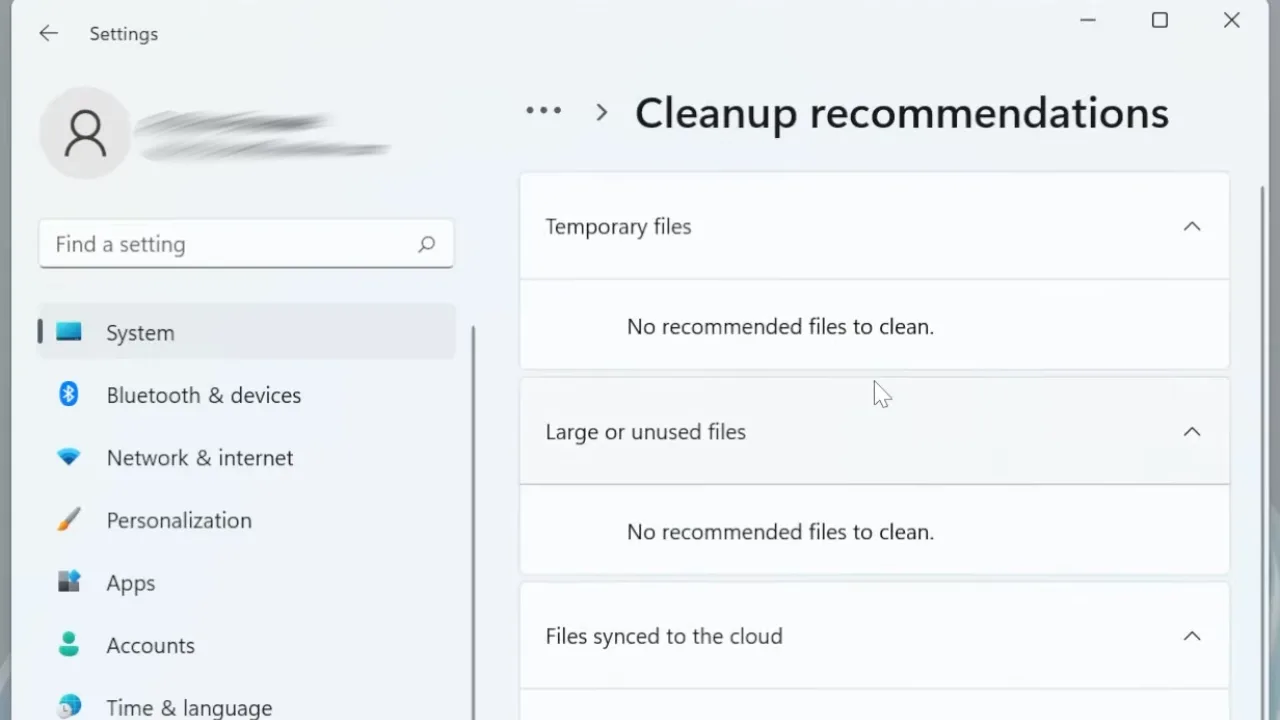Open the breadcrumb overflow menu (three dots)
The image size is (1280, 720).
point(543,111)
